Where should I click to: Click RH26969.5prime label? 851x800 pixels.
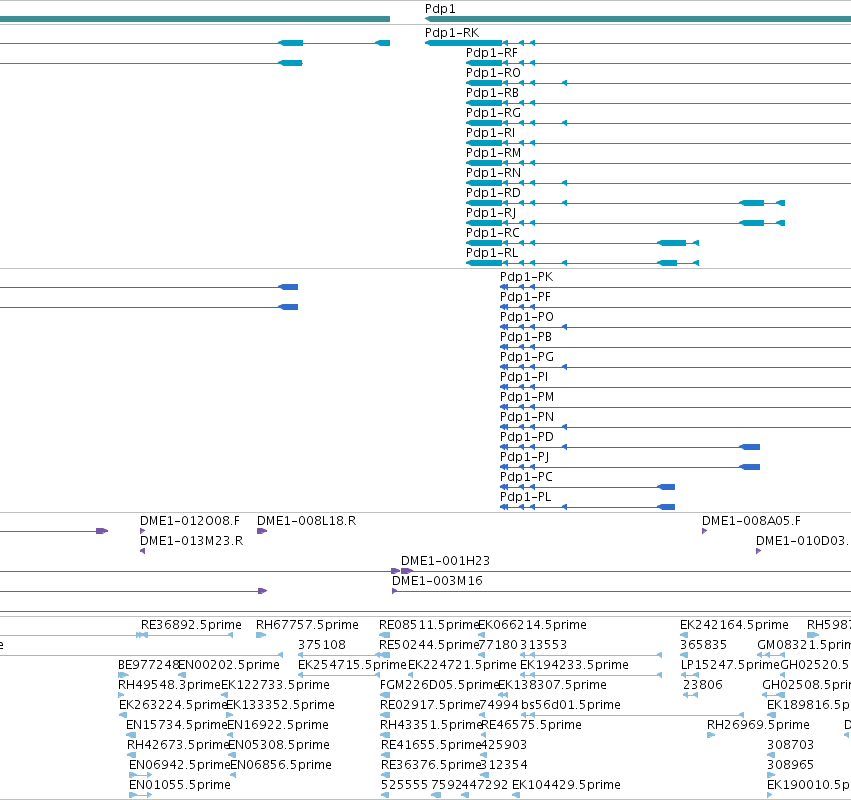click(758, 725)
